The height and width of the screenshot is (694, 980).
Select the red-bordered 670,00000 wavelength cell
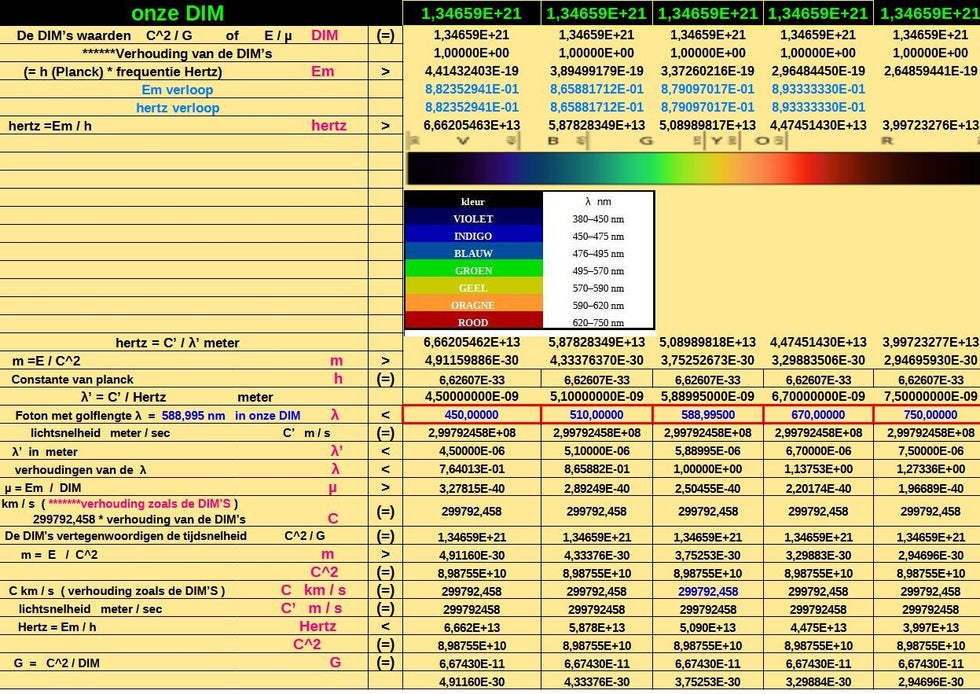[818, 415]
